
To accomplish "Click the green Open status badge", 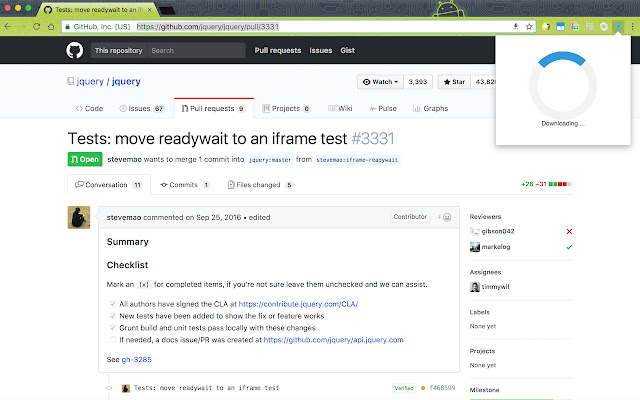I will pos(85,159).
